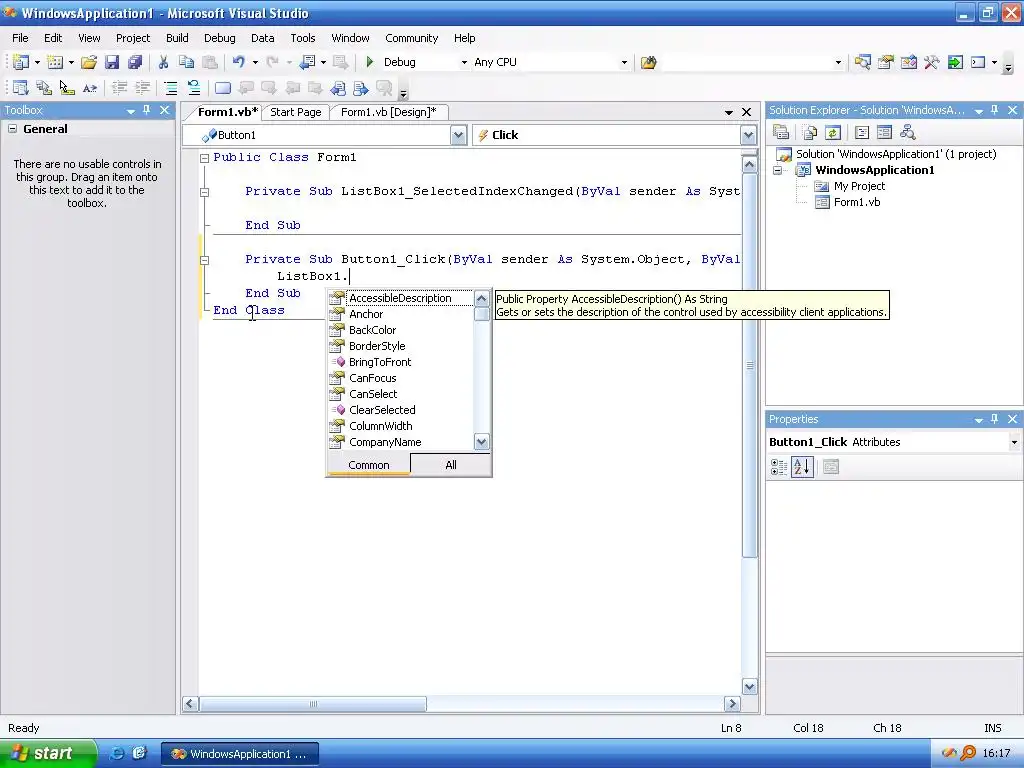Viewport: 1024px width, 768px height.
Task: Open the Debug configuration dropdown
Action: tap(464, 63)
